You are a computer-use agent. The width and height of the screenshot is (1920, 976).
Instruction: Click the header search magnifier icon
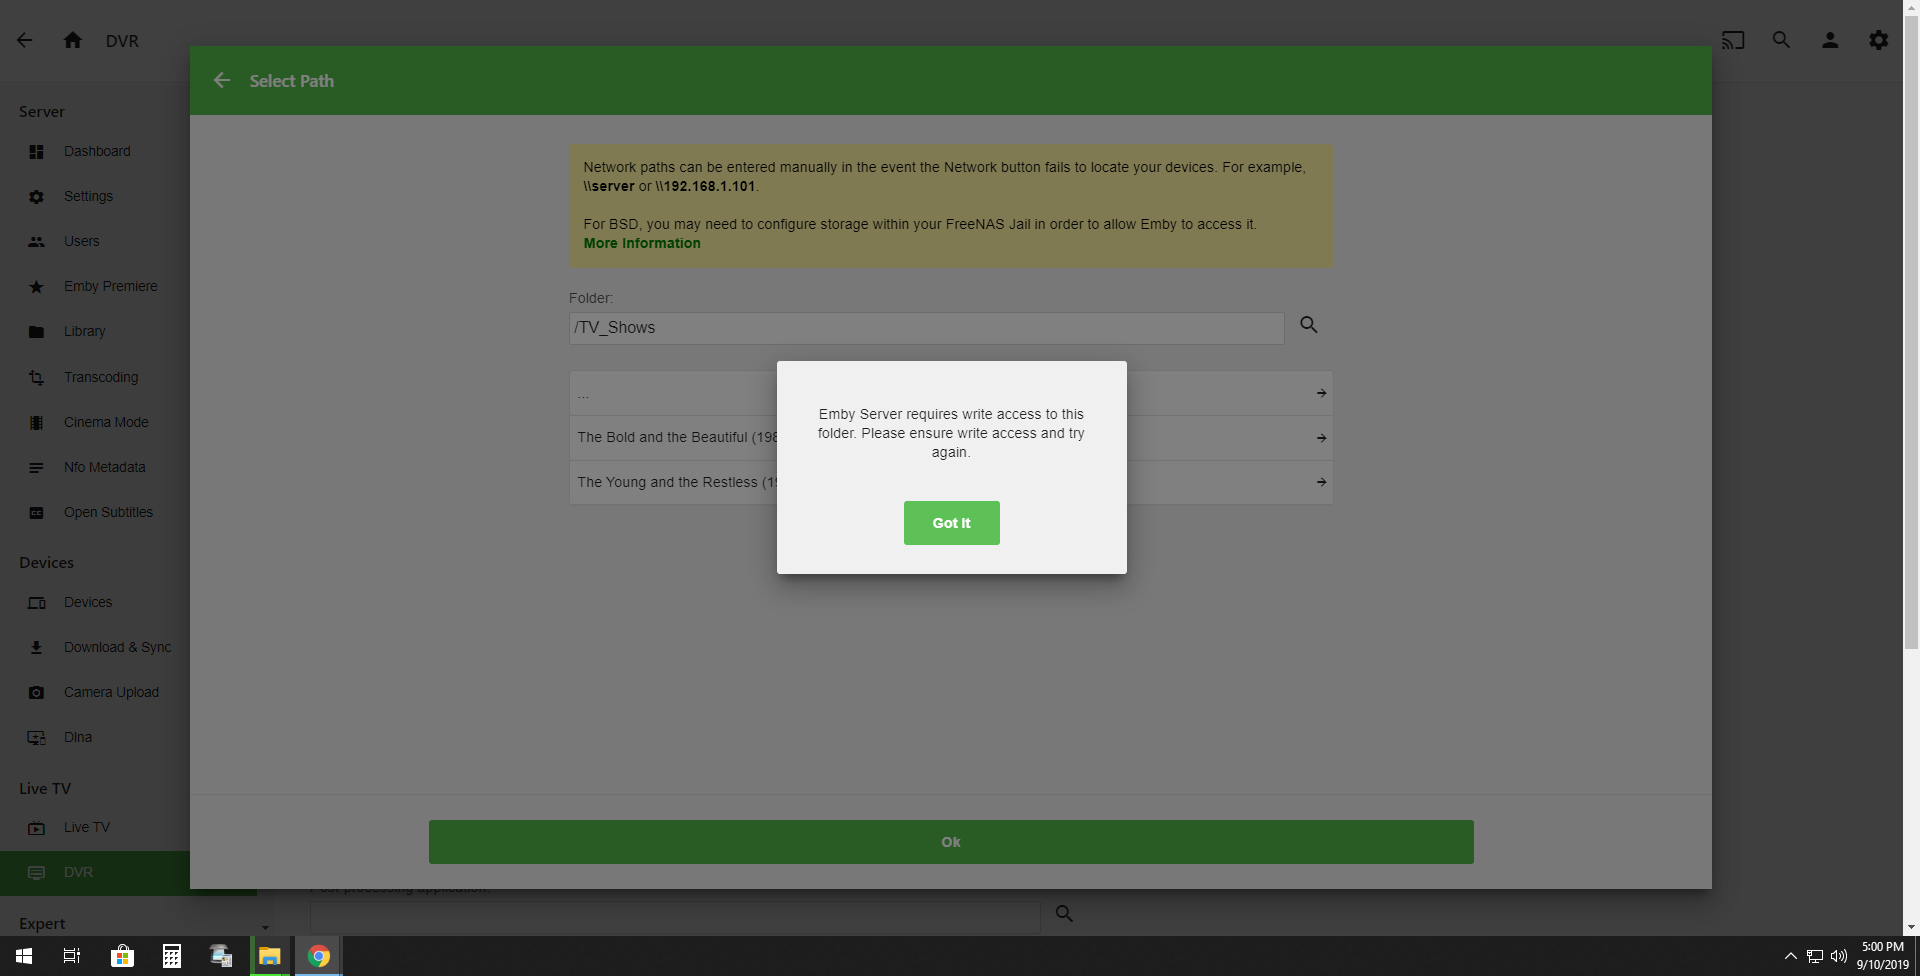(1781, 40)
